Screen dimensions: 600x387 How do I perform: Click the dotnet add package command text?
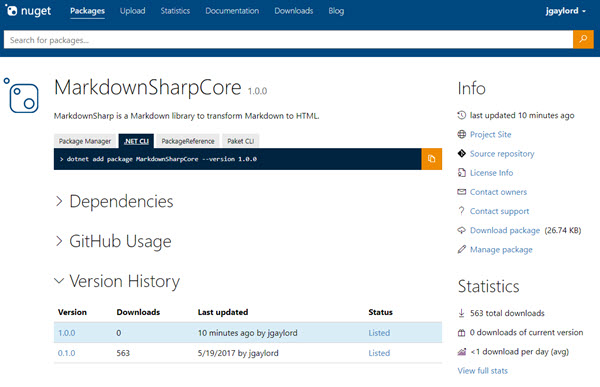coord(161,159)
